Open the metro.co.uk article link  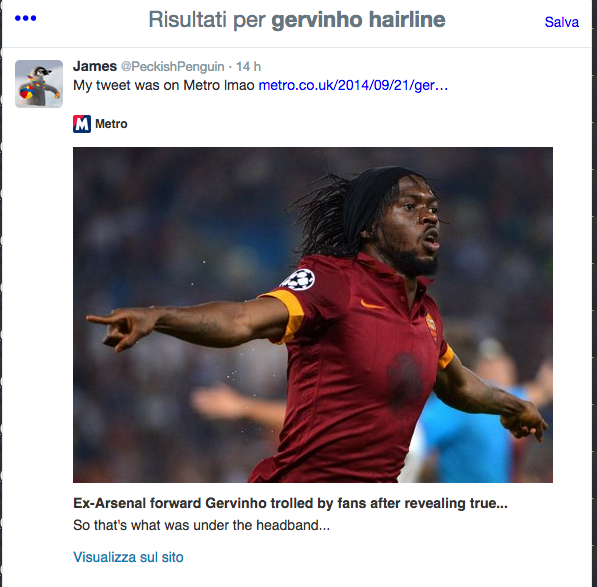353,85
